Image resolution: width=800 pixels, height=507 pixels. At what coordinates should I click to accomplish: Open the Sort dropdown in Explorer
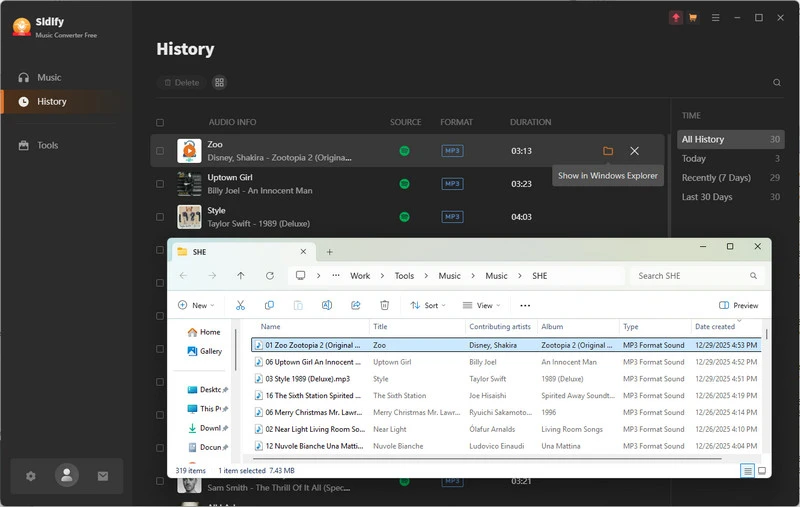428,305
